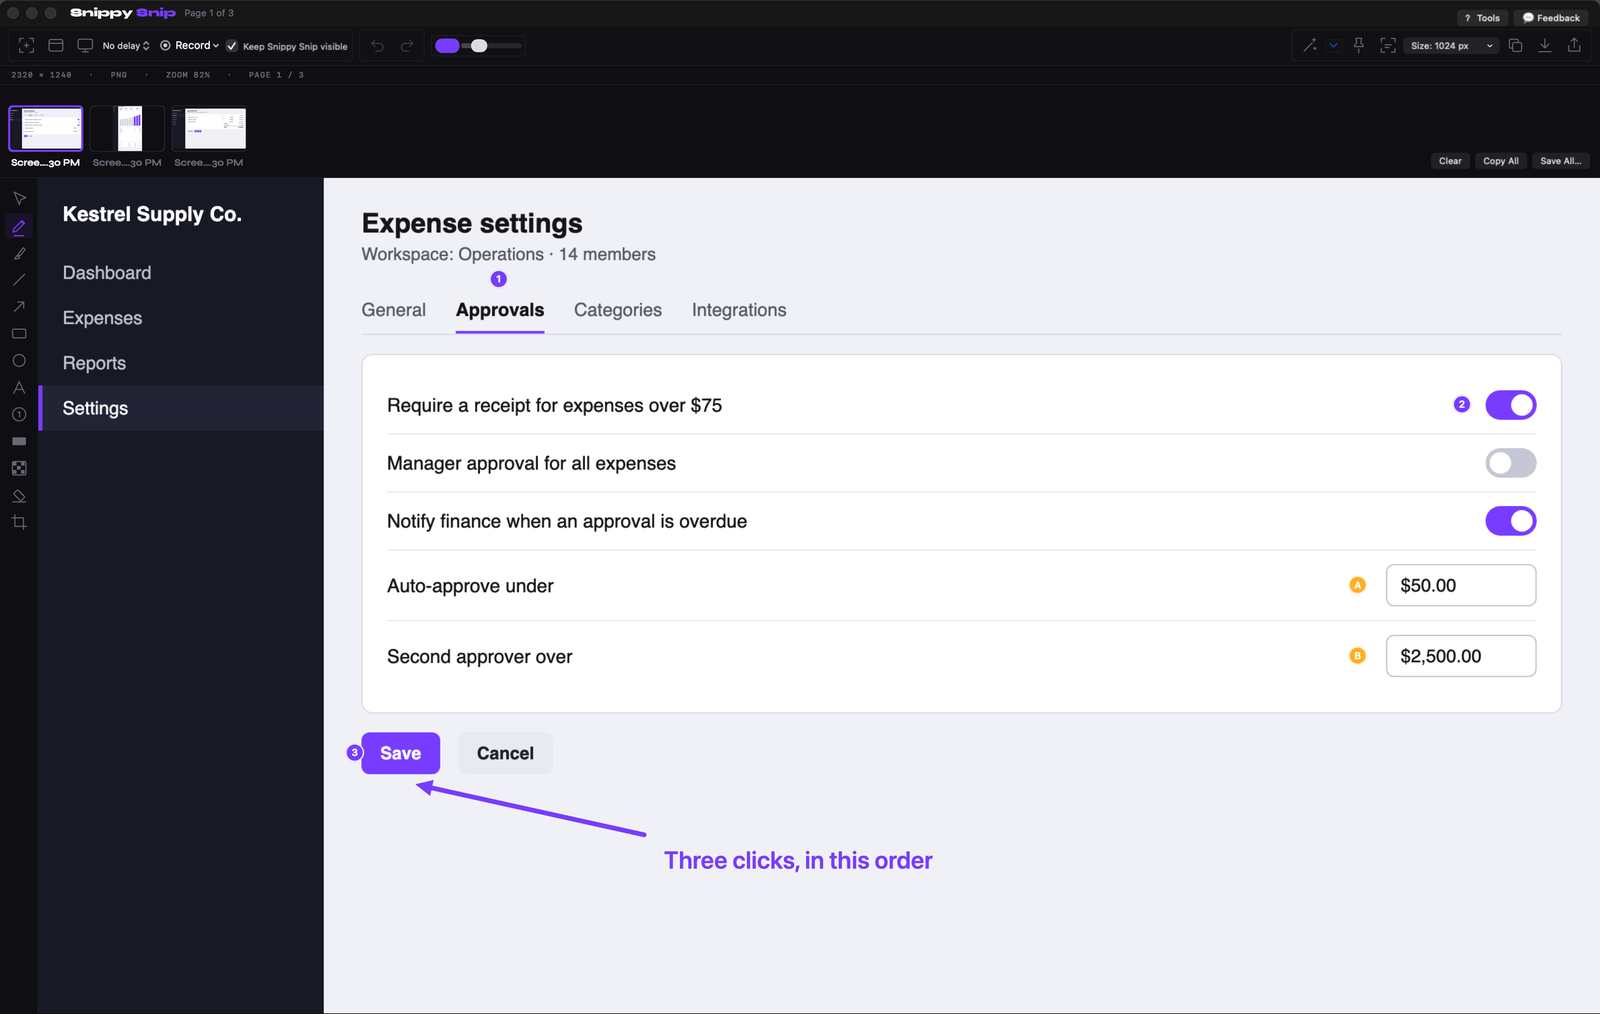Click the Save All... button
Image resolution: width=1600 pixels, height=1014 pixels.
point(1561,161)
